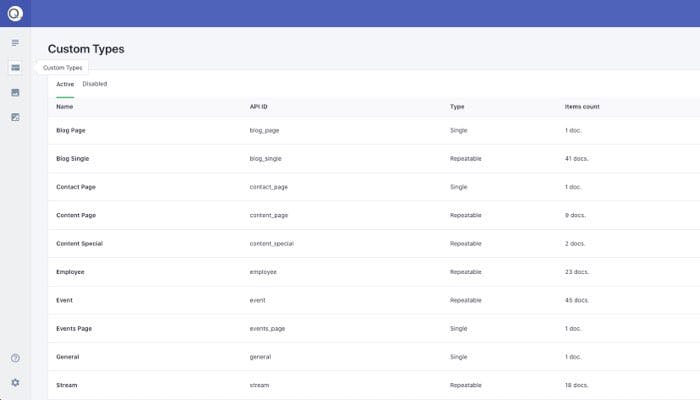Click the events_page API ID
Viewport: 700px width, 400px height.
coord(267,329)
